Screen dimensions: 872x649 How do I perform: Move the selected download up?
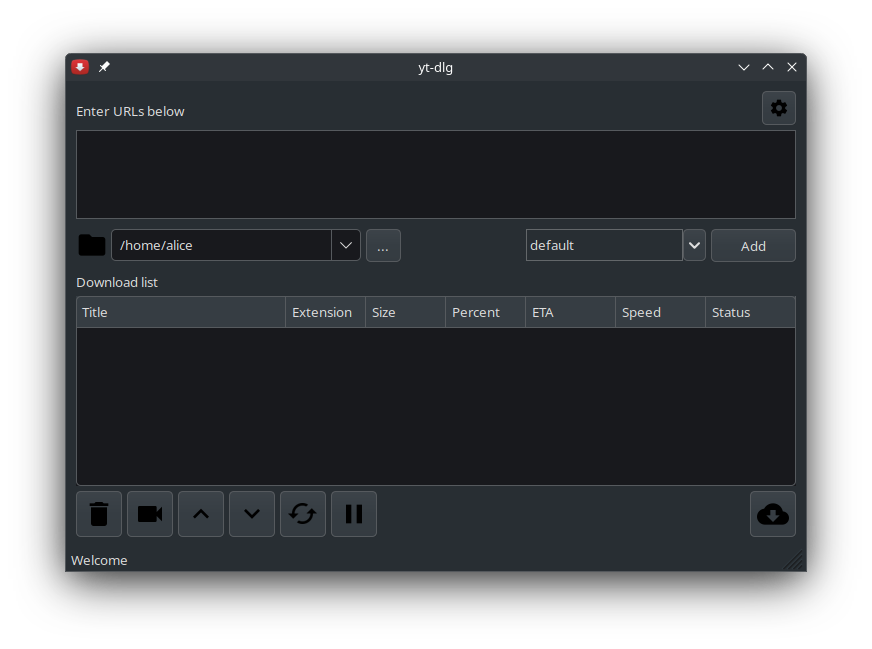click(201, 514)
